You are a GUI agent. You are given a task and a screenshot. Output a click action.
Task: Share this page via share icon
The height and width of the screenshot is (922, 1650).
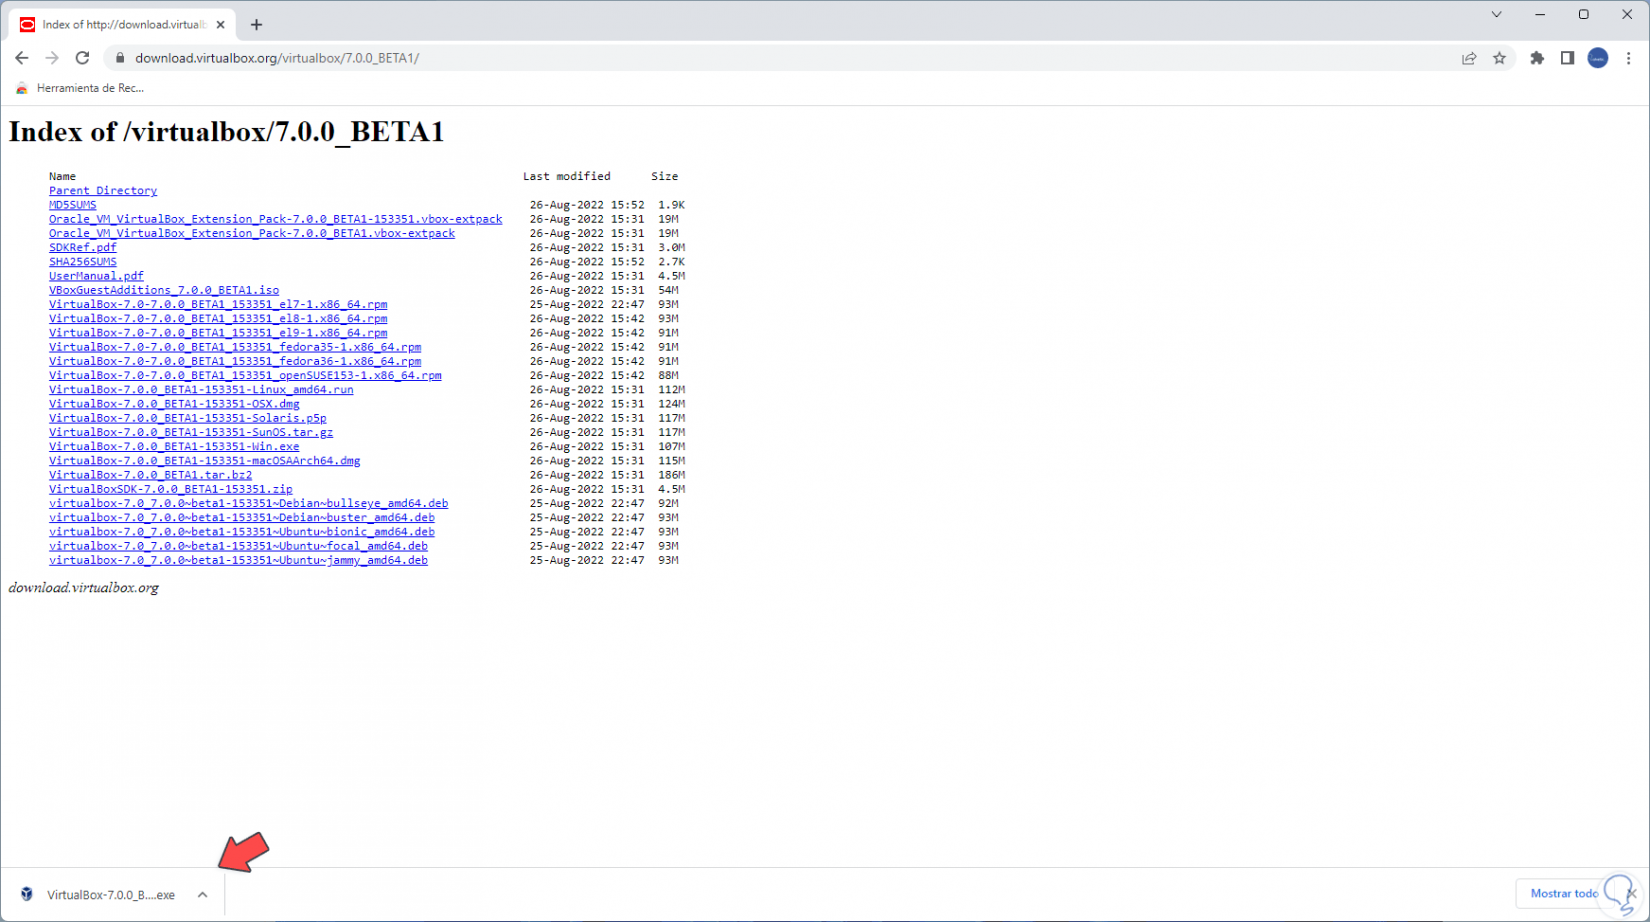1469,58
